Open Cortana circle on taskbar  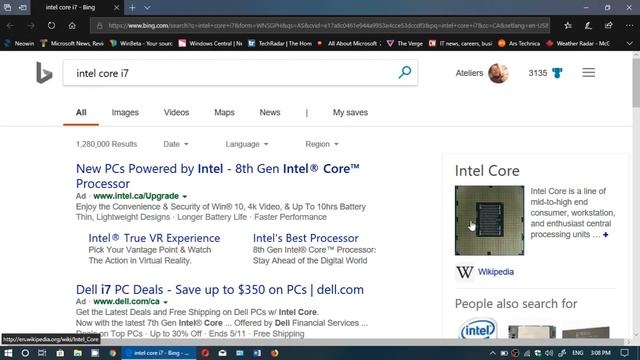(25, 353)
